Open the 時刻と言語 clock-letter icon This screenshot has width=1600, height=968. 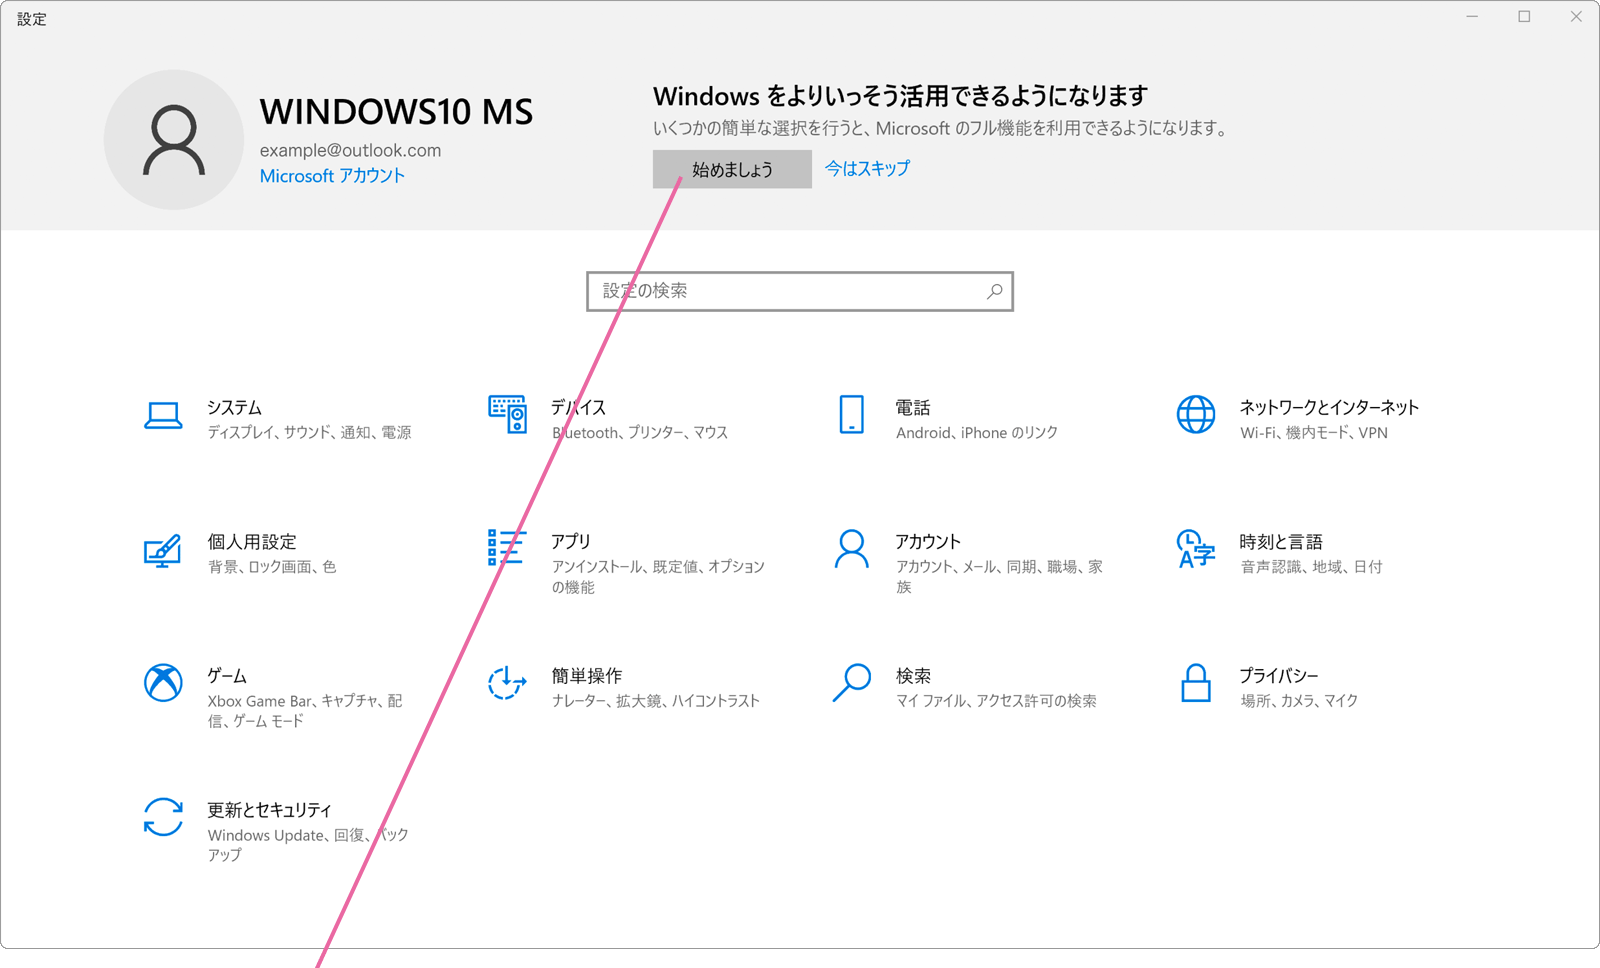1196,549
